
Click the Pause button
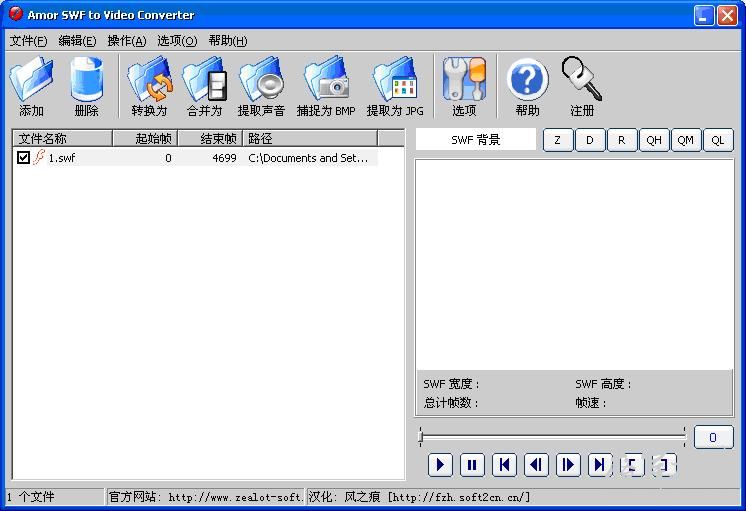[x=472, y=465]
